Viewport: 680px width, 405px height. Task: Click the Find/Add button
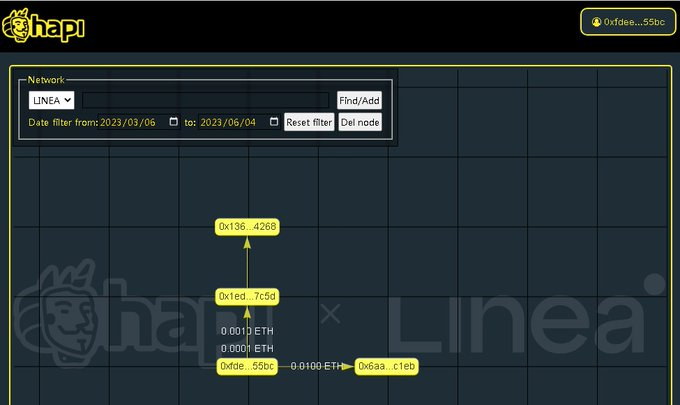point(359,100)
